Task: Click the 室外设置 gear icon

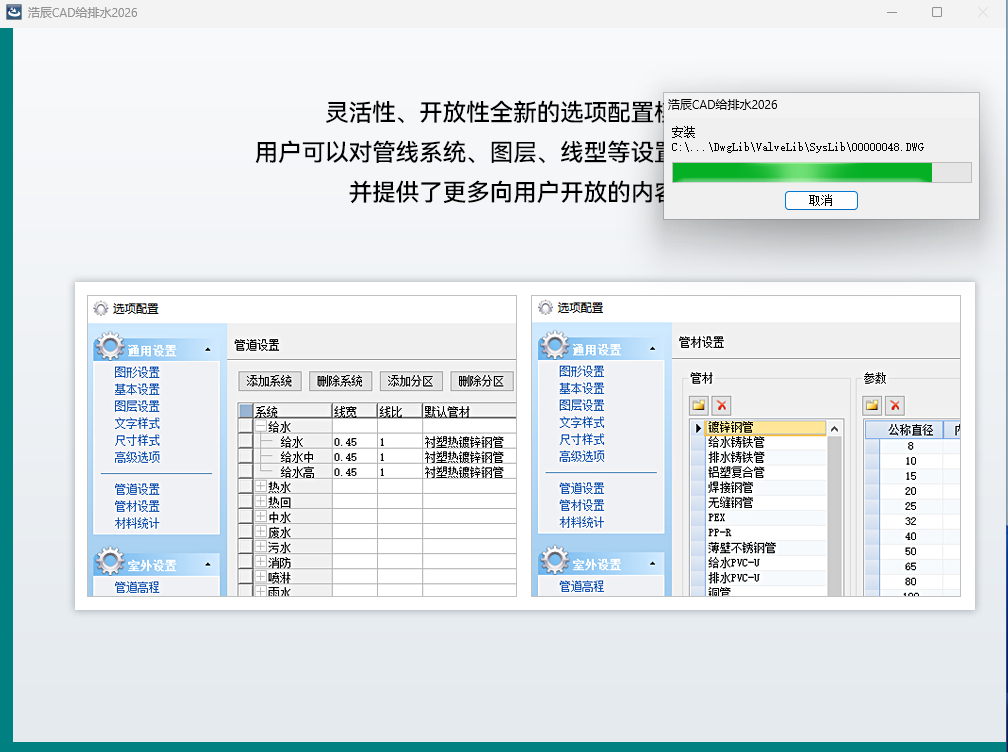Action: (x=108, y=563)
